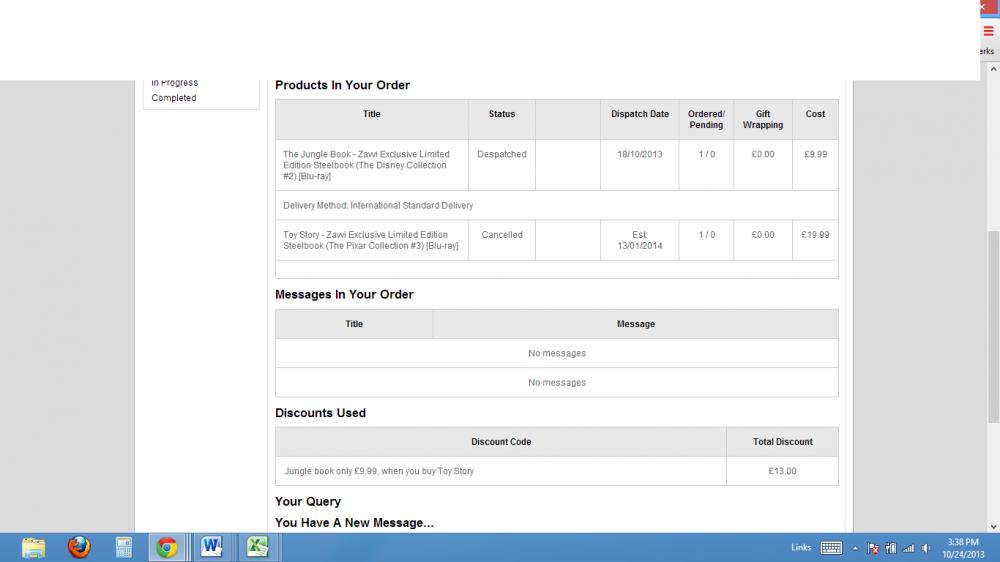
Task: Click the scrollbar down arrow
Action: pos(994,527)
